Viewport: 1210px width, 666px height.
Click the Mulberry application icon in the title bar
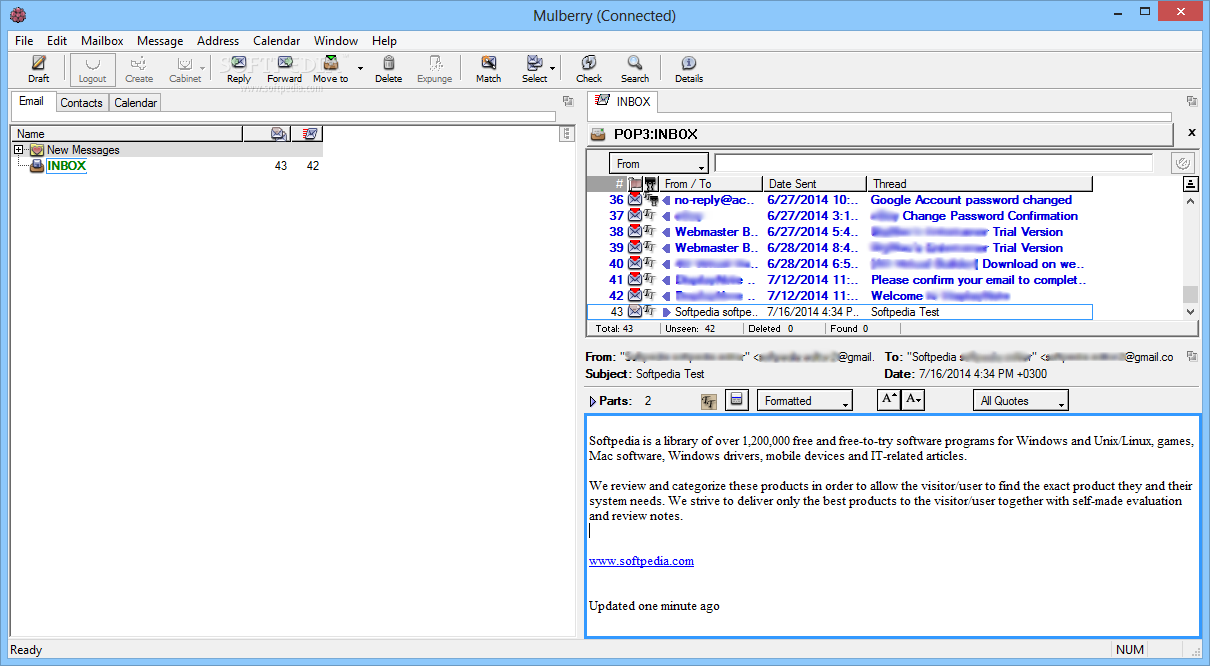tap(17, 15)
